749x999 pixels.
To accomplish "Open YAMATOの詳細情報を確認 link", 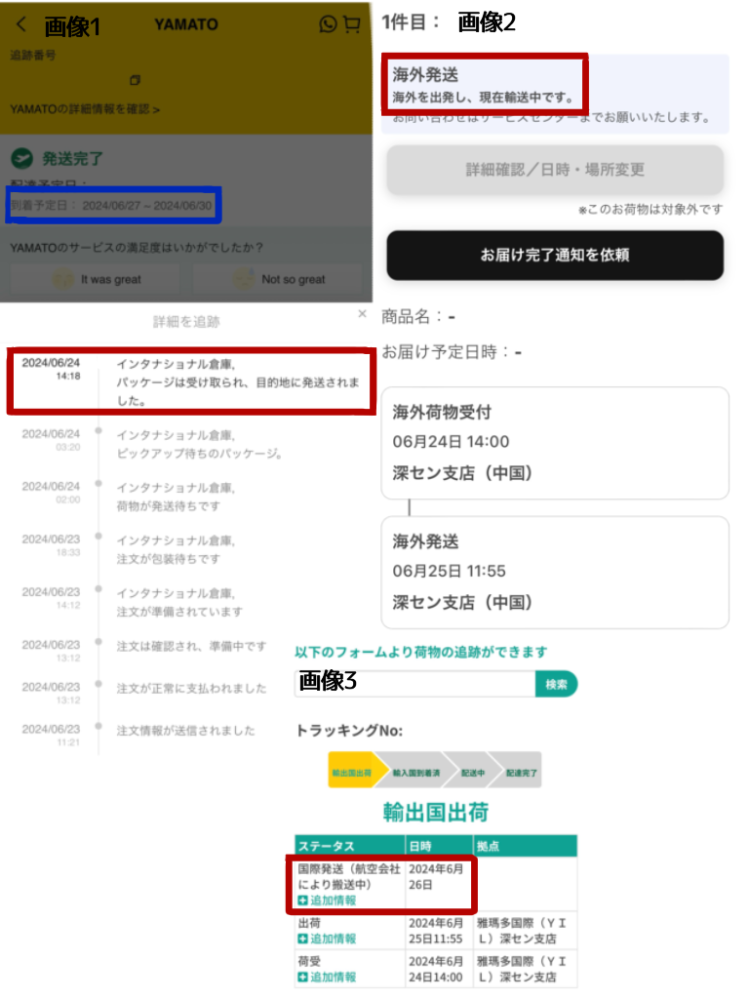I will [85, 109].
